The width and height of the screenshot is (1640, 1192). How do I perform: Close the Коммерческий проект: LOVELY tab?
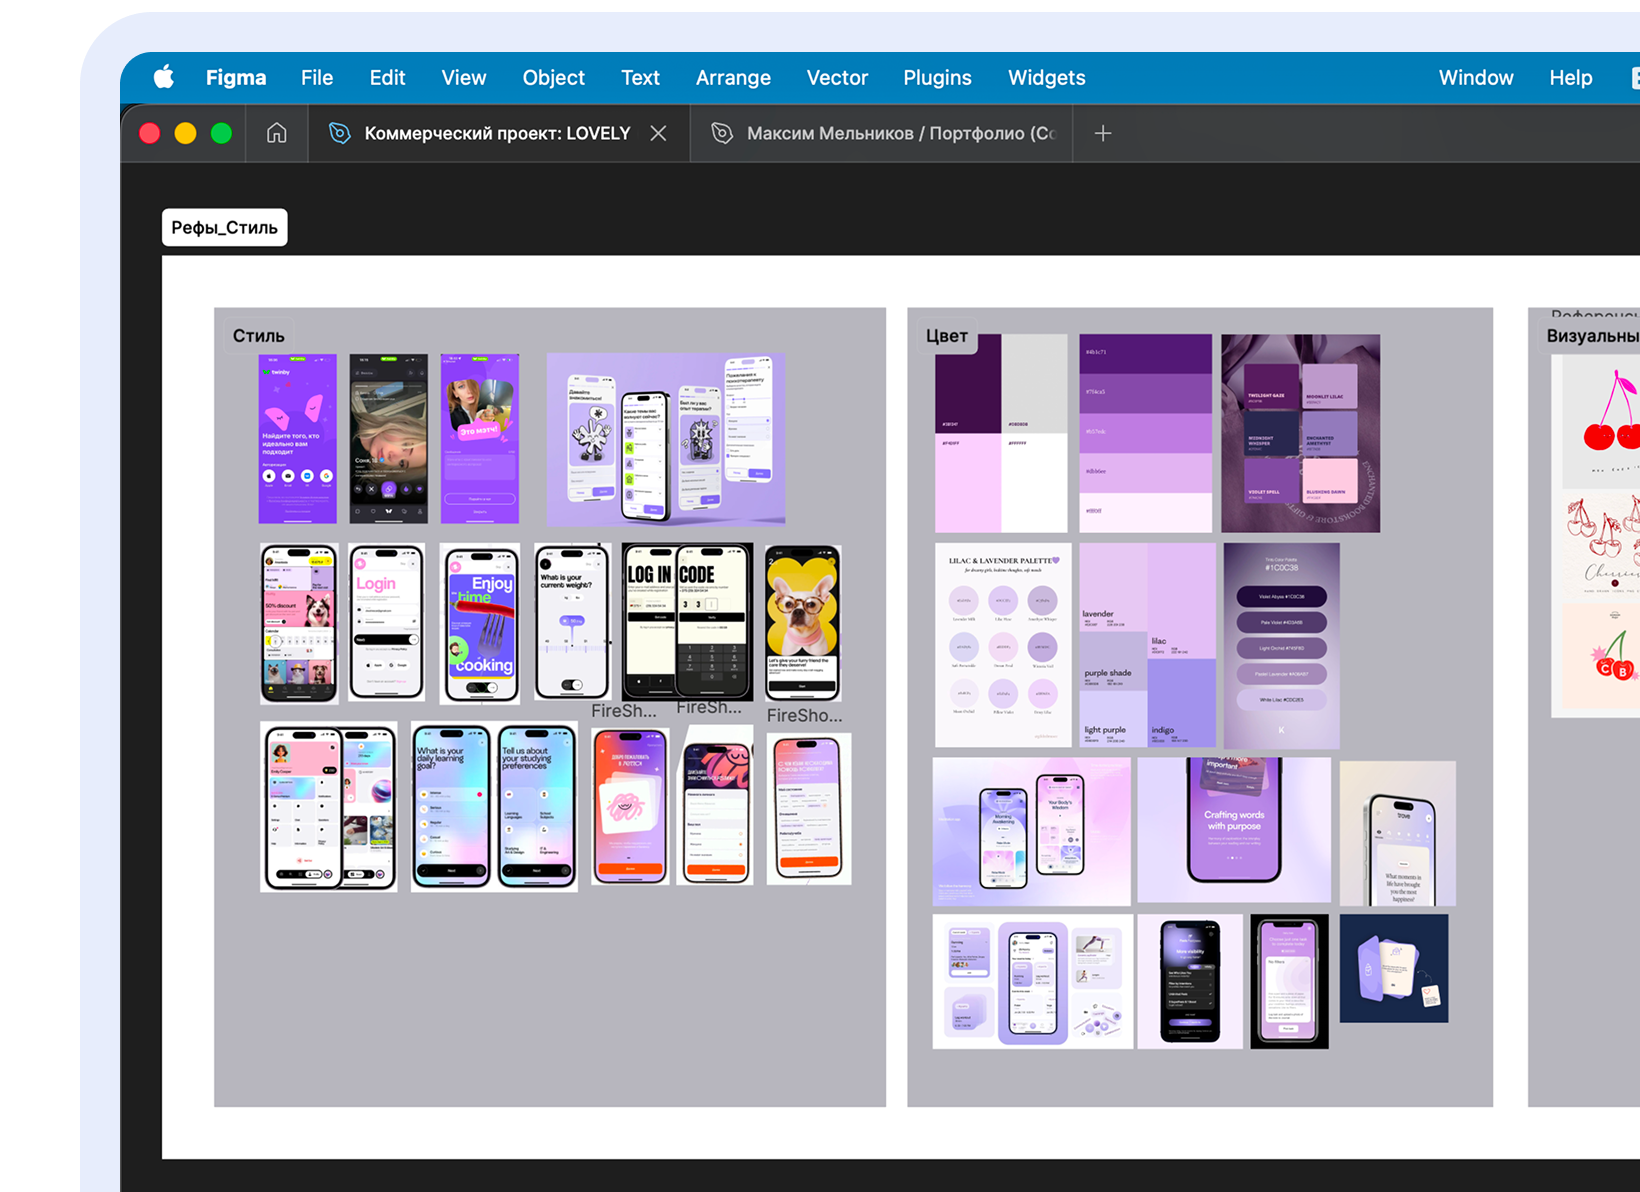tap(658, 133)
